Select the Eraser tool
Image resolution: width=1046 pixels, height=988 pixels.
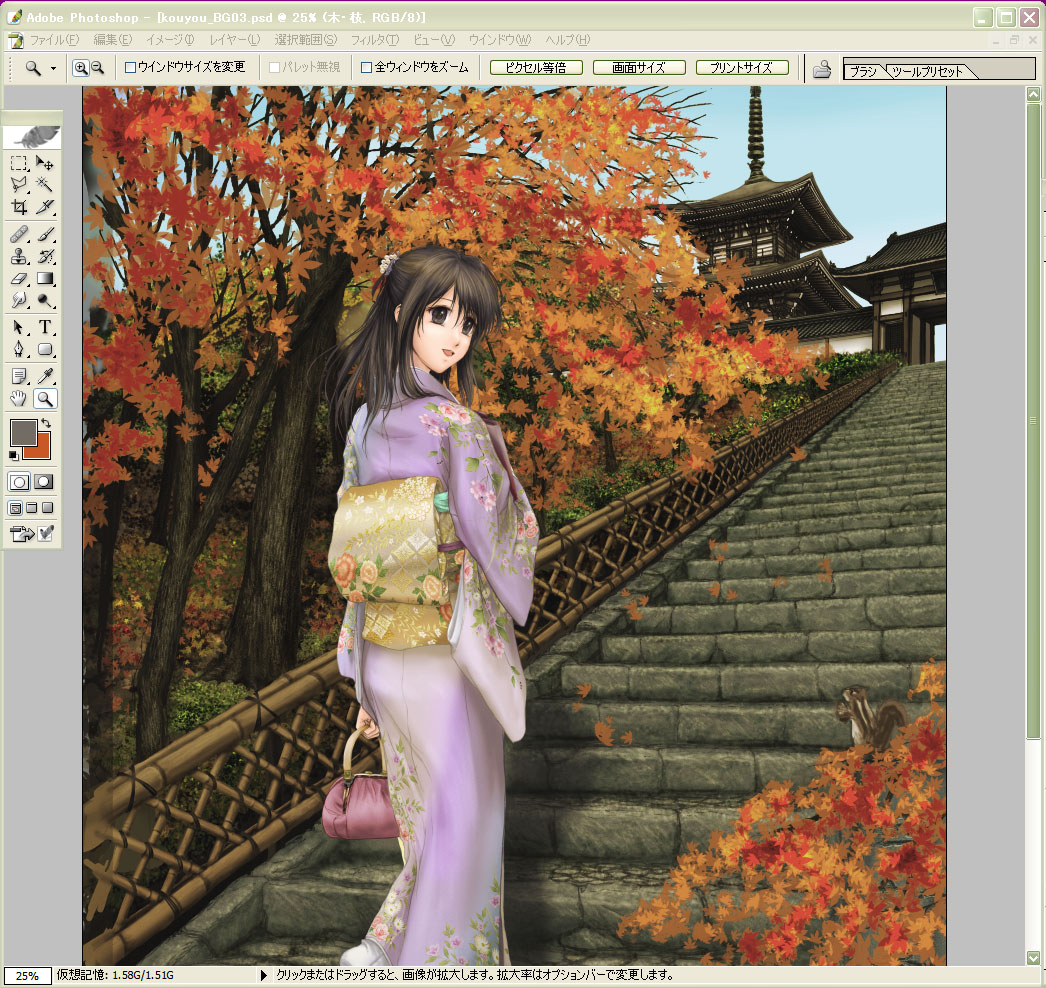coord(19,278)
